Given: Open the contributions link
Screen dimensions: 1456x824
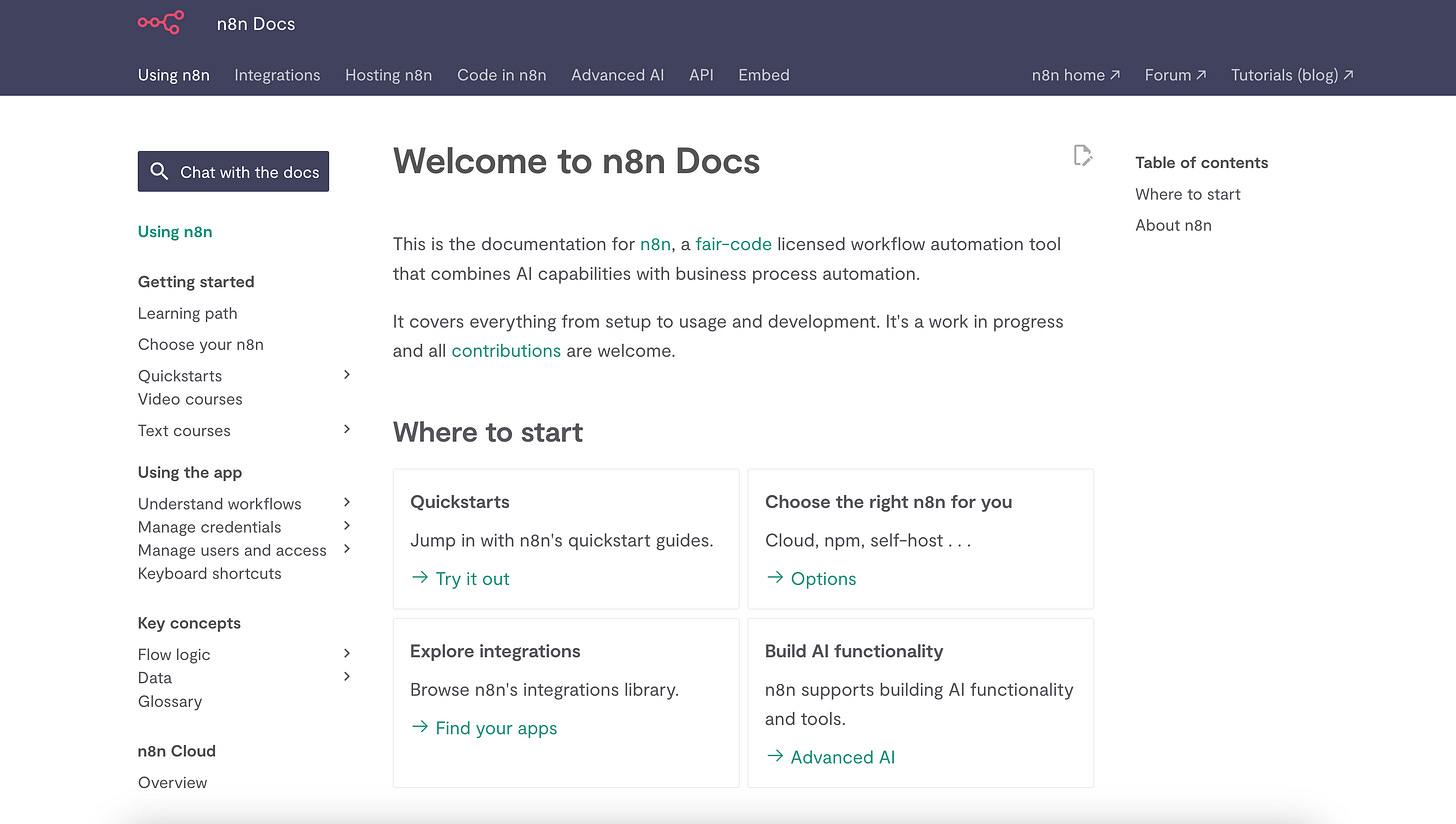Looking at the screenshot, I should point(506,351).
